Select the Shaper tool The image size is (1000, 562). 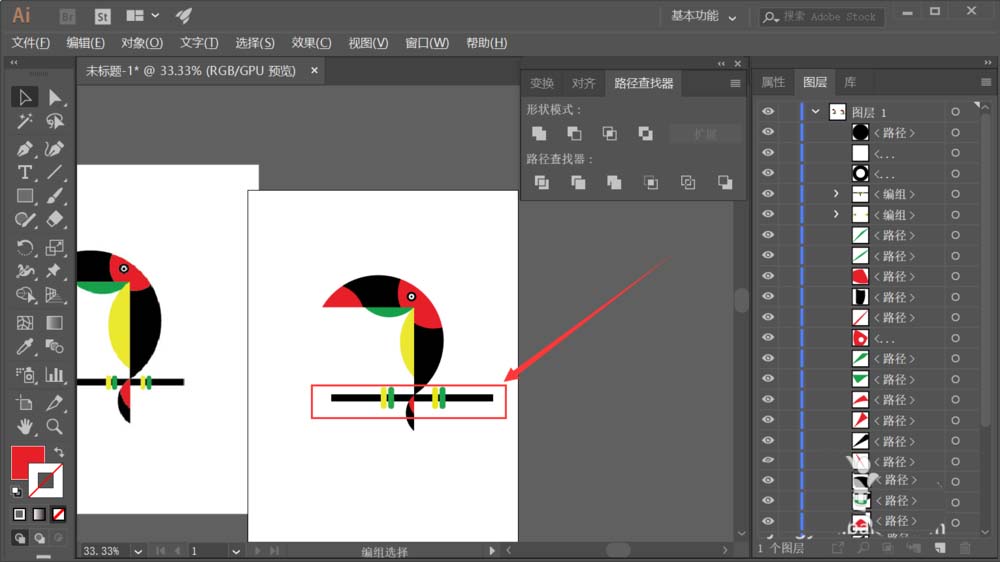click(24, 220)
